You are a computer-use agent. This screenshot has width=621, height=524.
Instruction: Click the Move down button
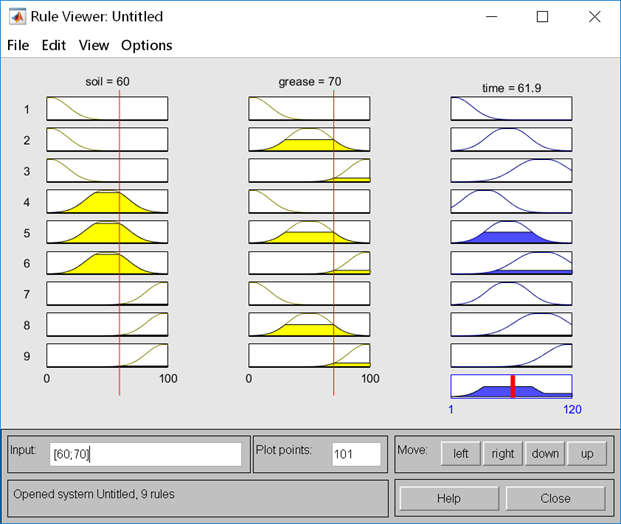point(545,453)
